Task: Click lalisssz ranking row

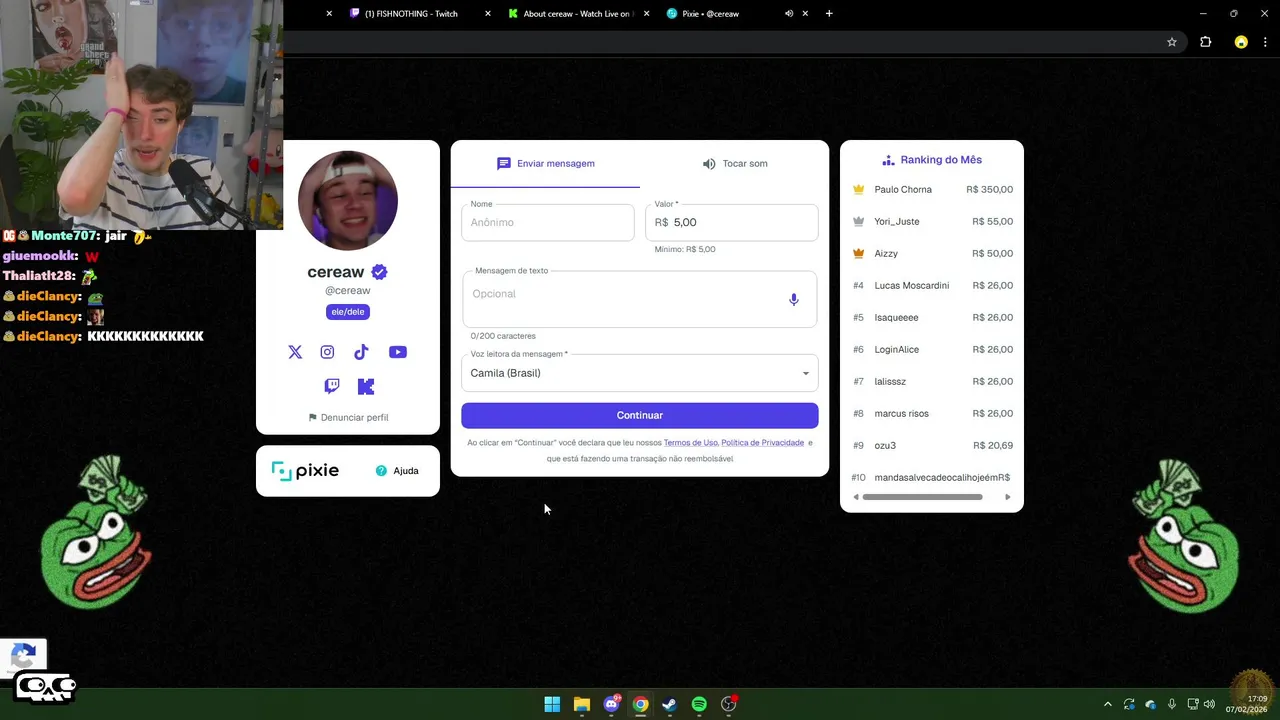Action: point(932,381)
